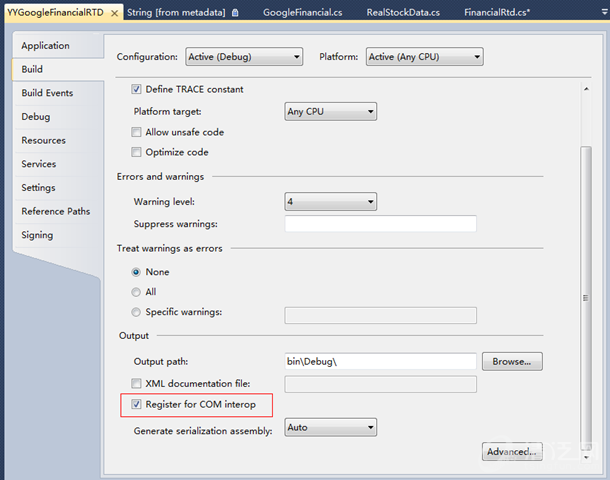Select the All warnings-as-errors radio button

136,292
